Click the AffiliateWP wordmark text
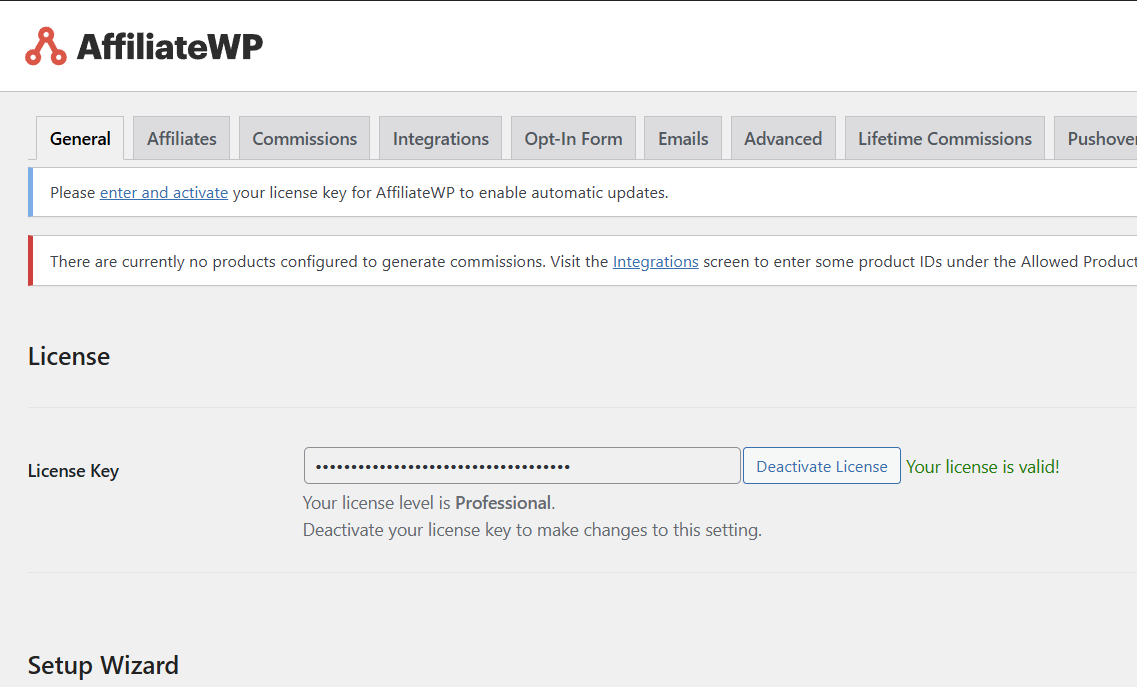Image resolution: width=1137 pixels, height=687 pixels. [x=170, y=46]
